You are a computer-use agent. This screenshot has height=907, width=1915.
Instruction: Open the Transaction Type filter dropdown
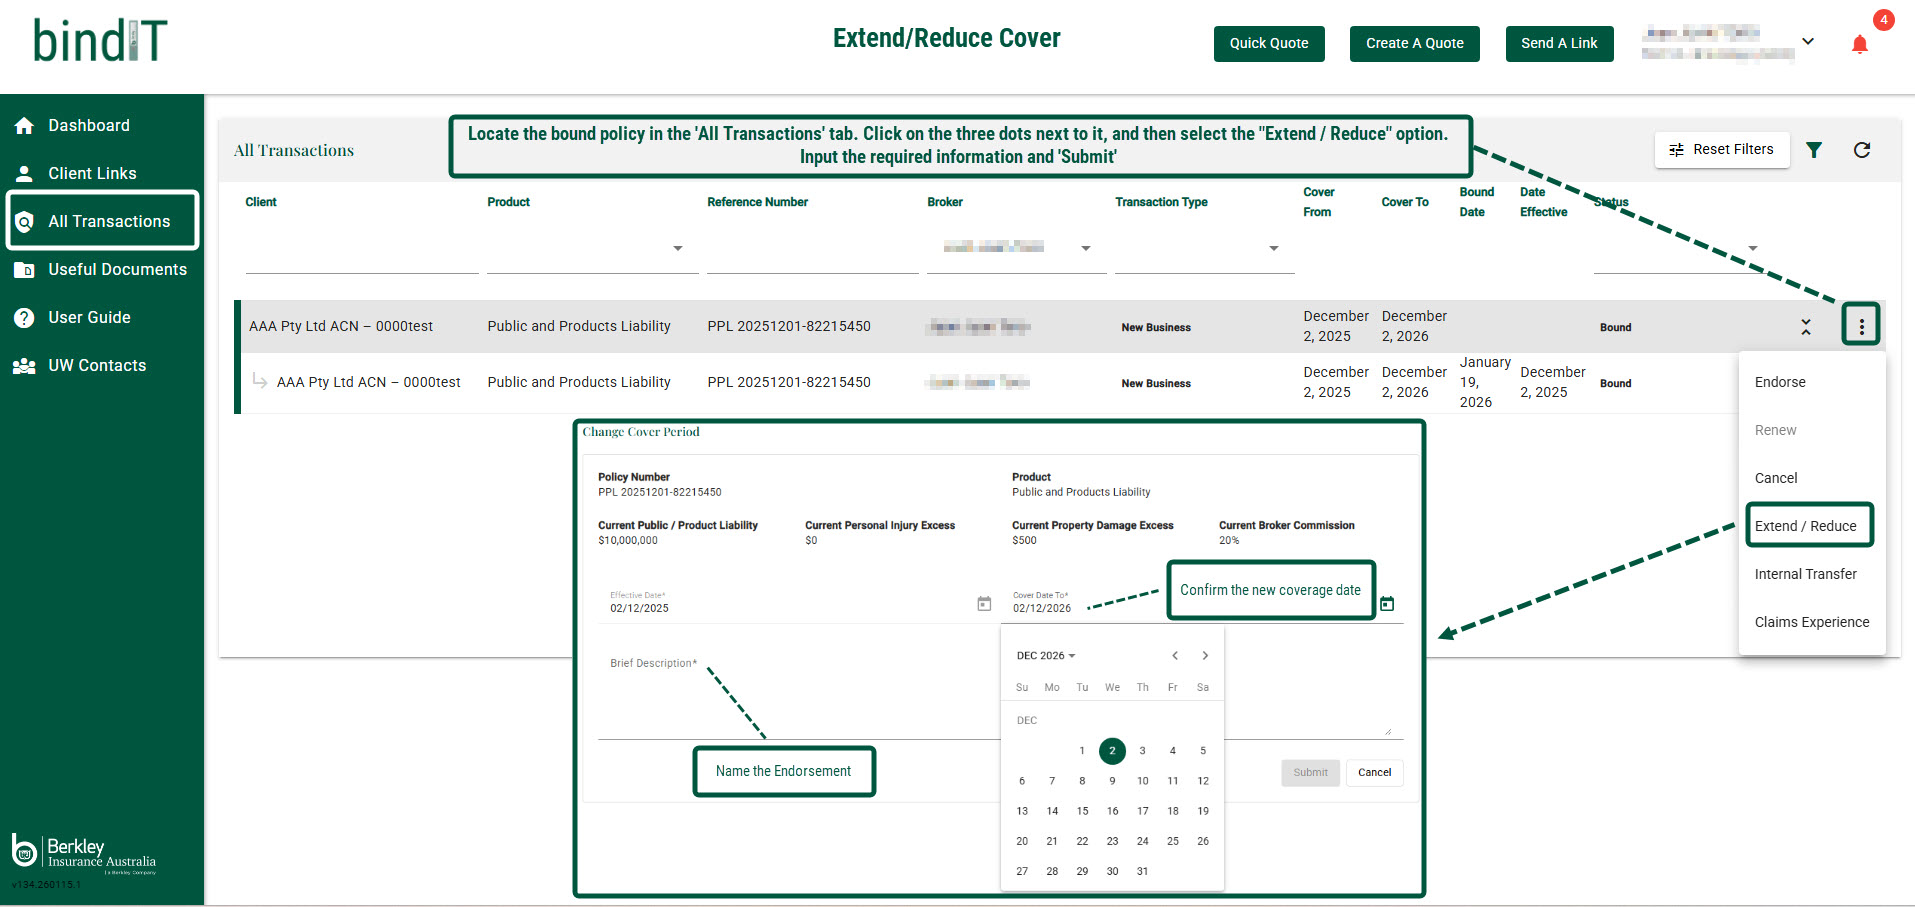[1273, 248]
